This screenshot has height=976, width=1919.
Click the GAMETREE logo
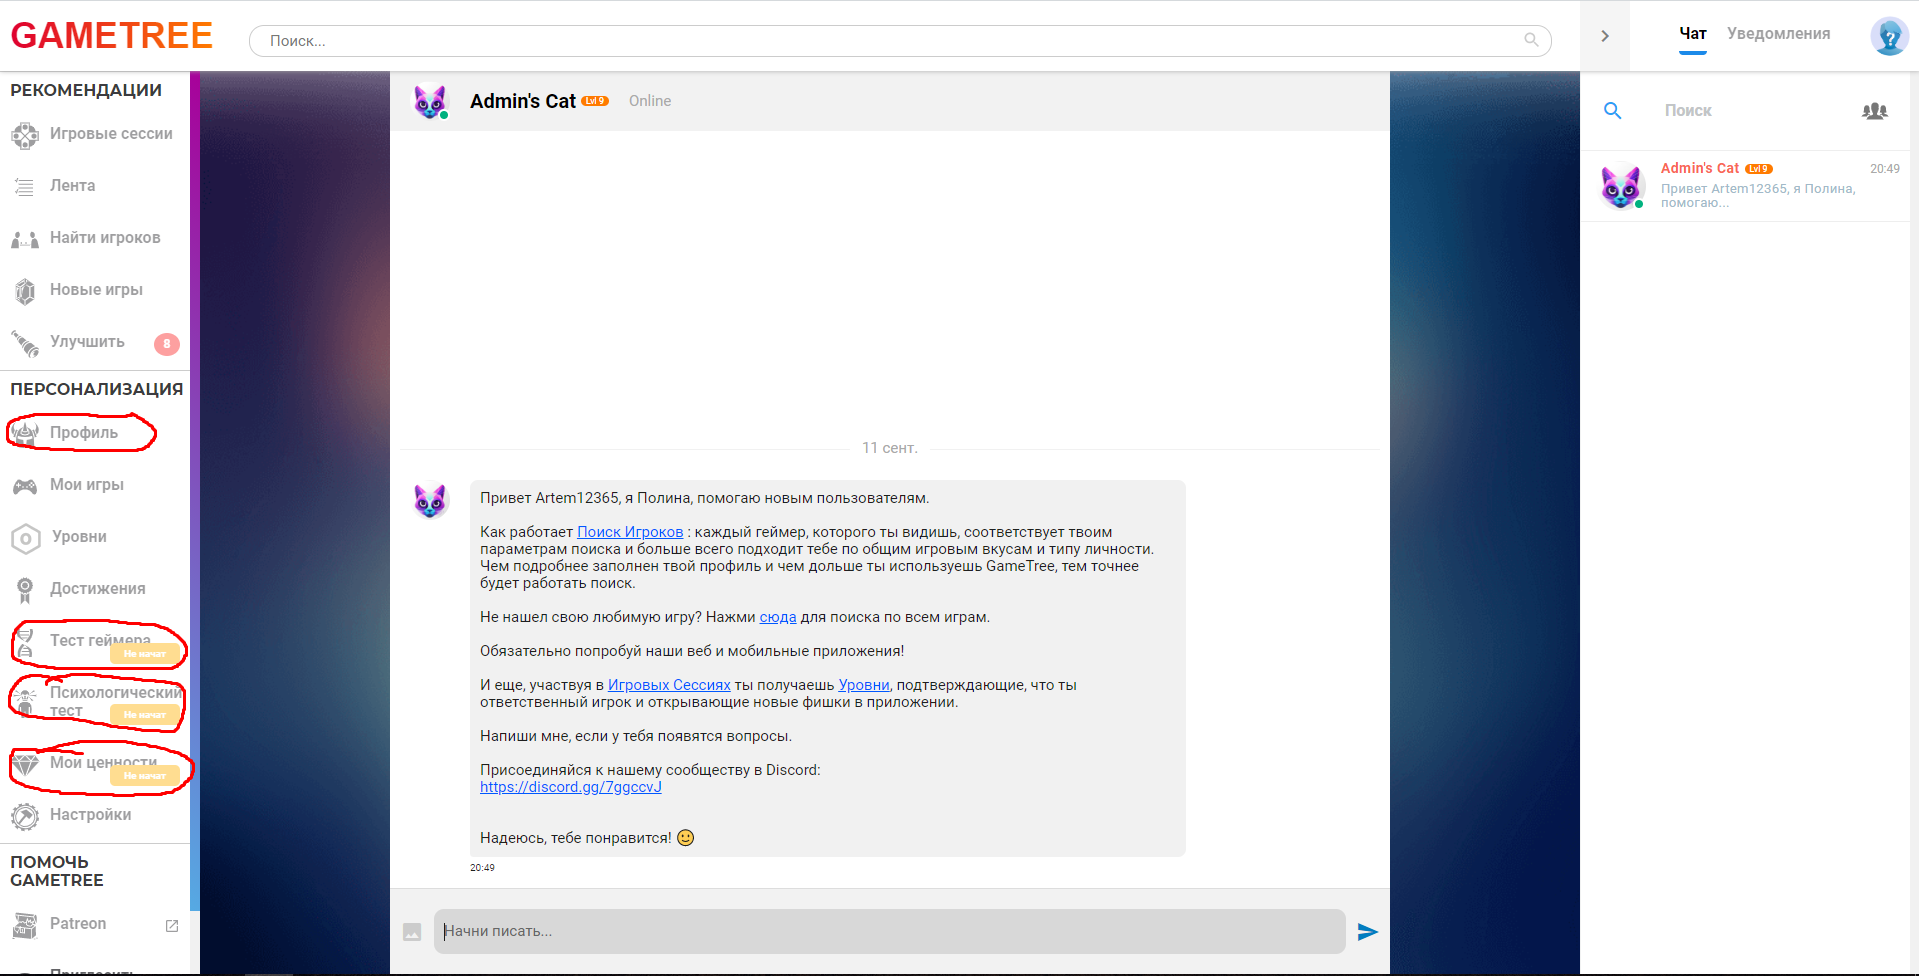click(x=112, y=36)
